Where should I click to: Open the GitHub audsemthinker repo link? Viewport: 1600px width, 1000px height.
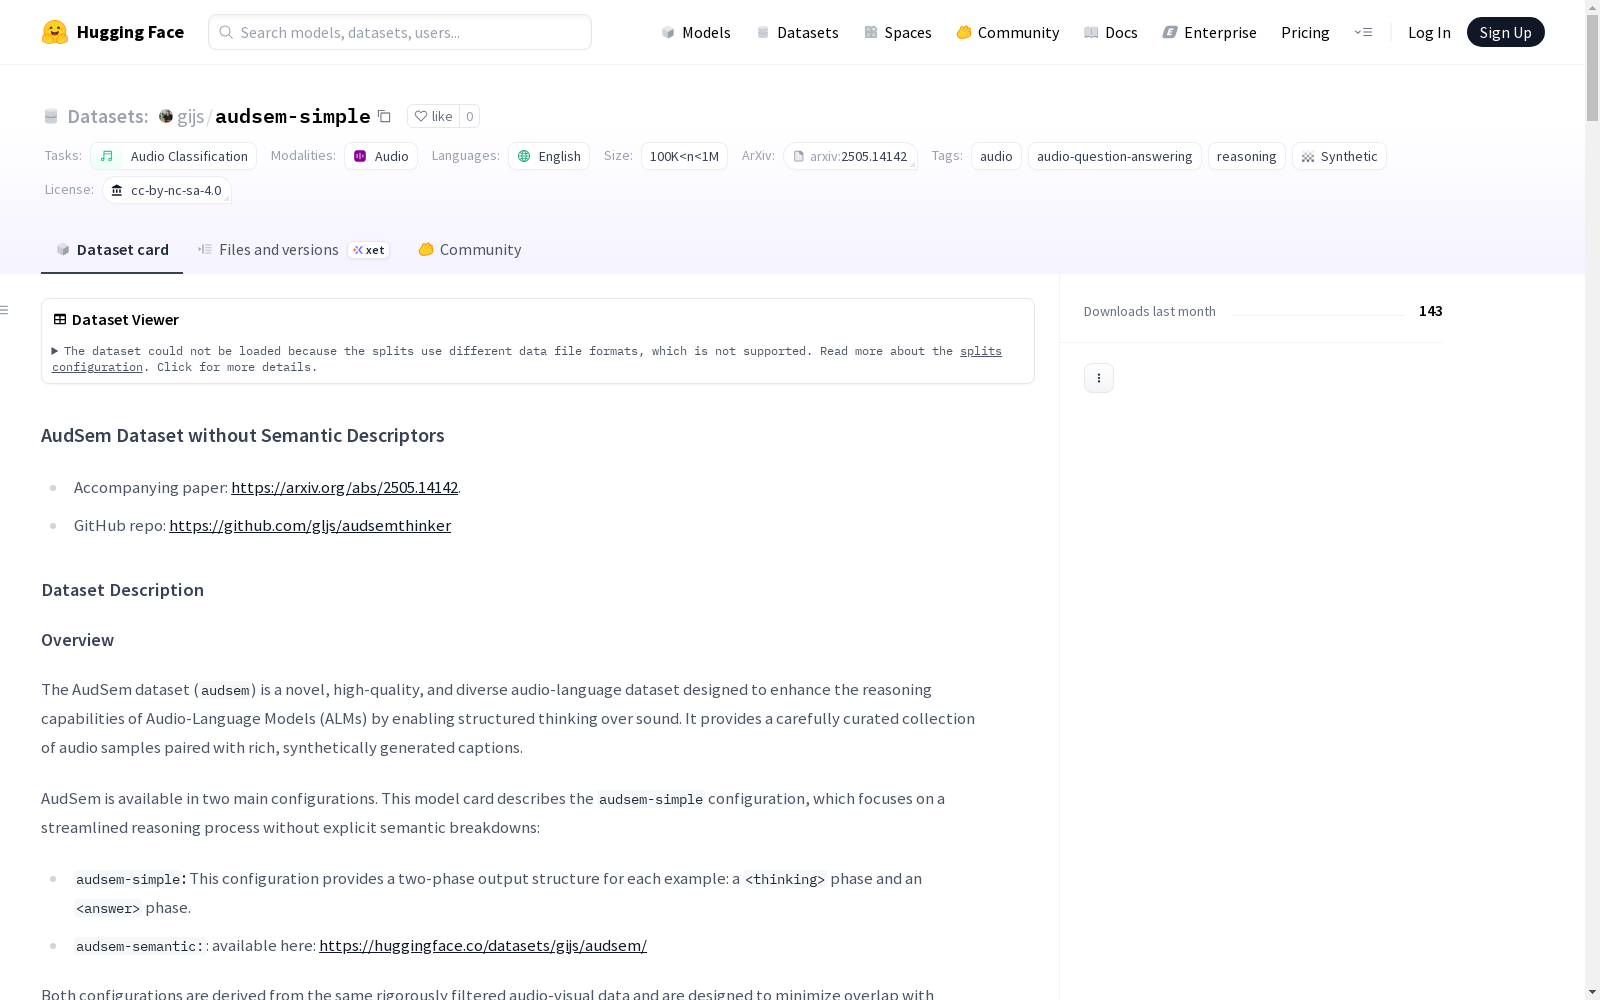310,525
